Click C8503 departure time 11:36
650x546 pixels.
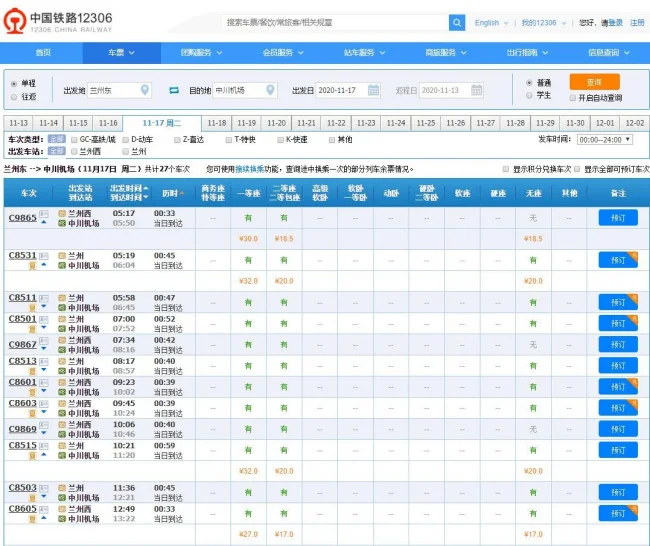[124, 488]
